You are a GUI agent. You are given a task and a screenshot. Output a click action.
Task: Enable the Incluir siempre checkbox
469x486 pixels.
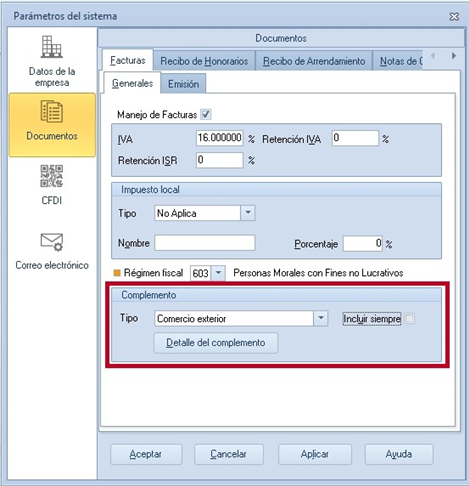tap(409, 319)
